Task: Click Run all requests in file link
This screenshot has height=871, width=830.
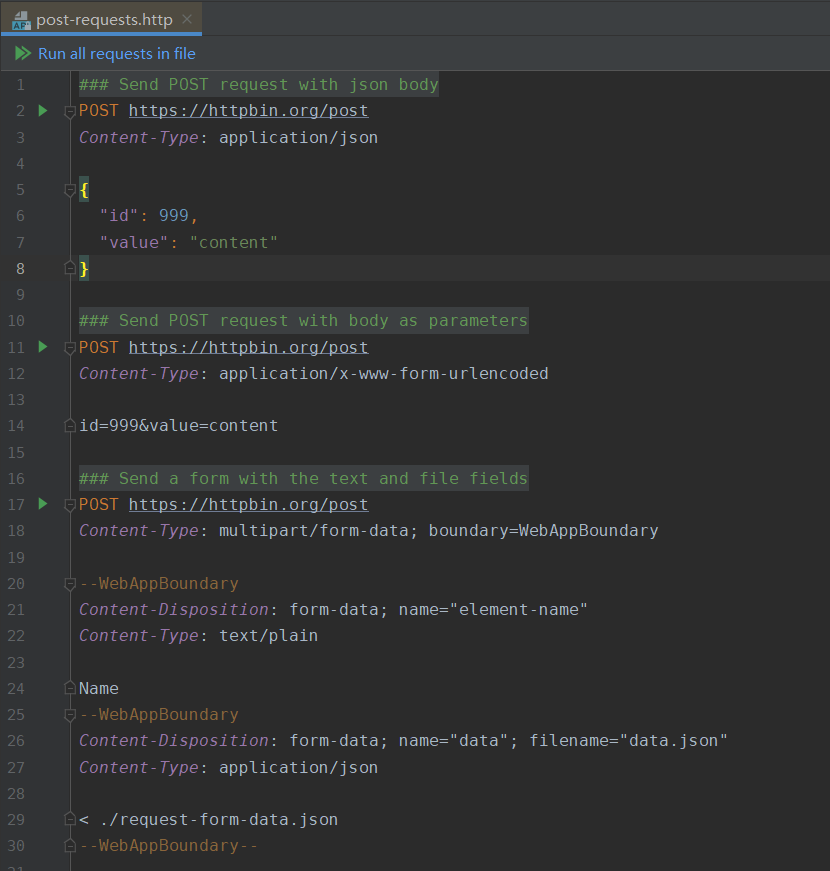Action: click(x=117, y=53)
